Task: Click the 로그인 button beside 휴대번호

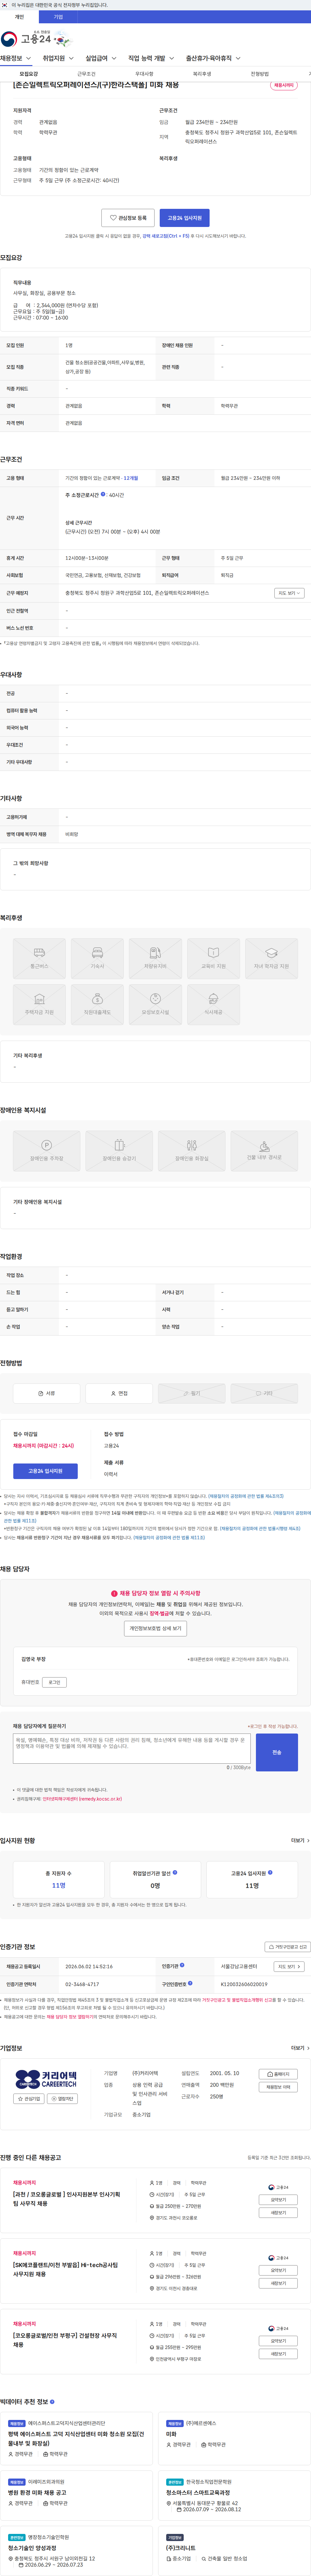Action: click(x=54, y=1682)
